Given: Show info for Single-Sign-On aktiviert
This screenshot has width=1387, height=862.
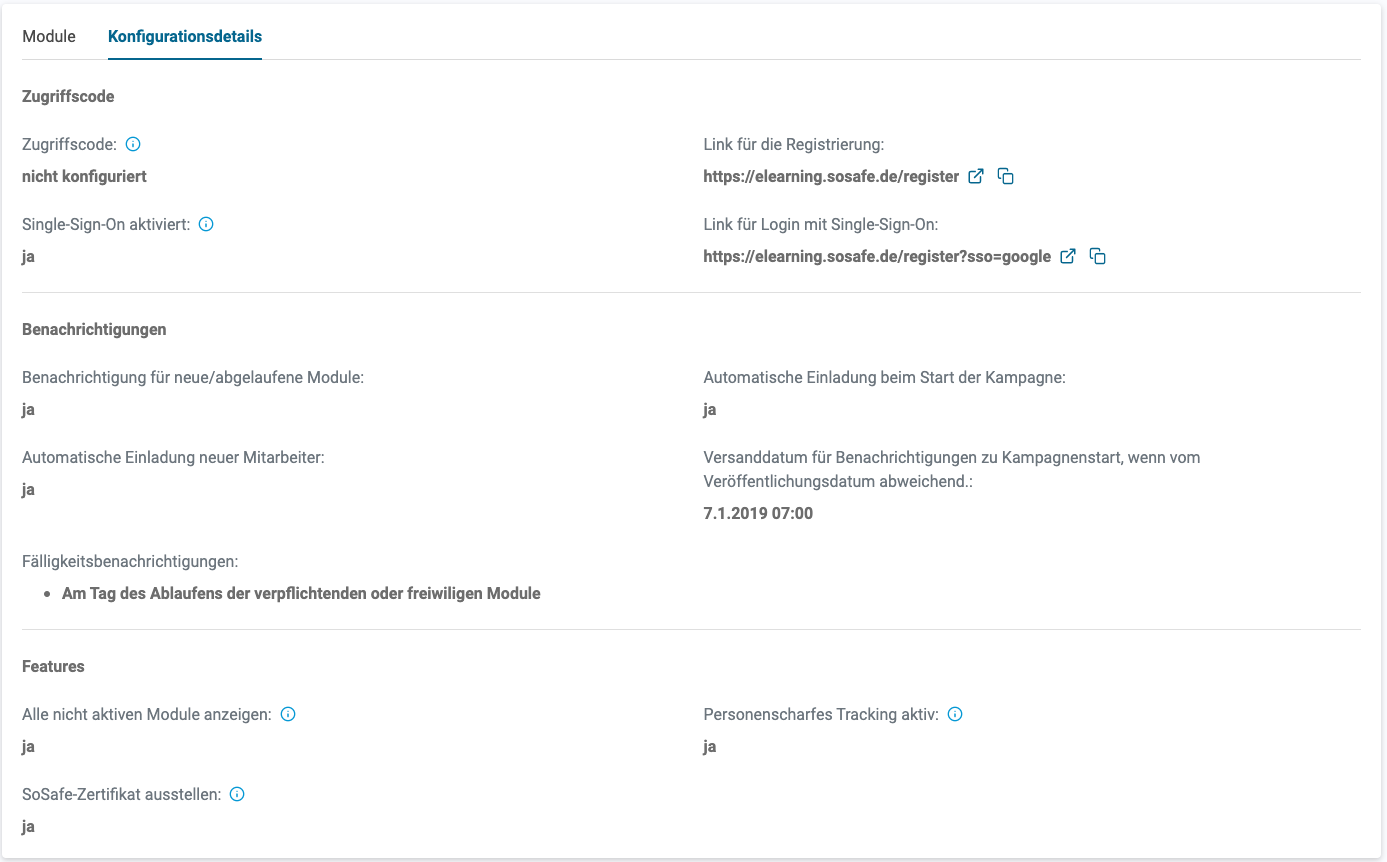Looking at the screenshot, I should point(206,224).
